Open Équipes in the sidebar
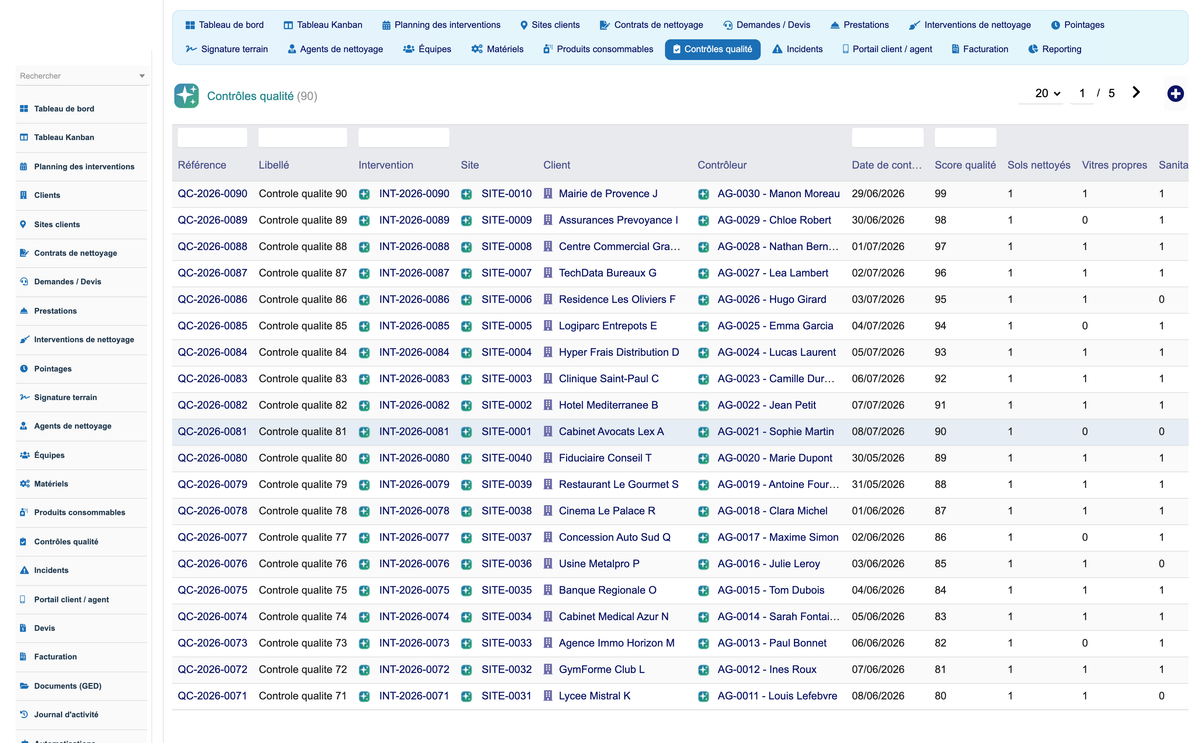This screenshot has width=1200, height=743. tap(49, 455)
